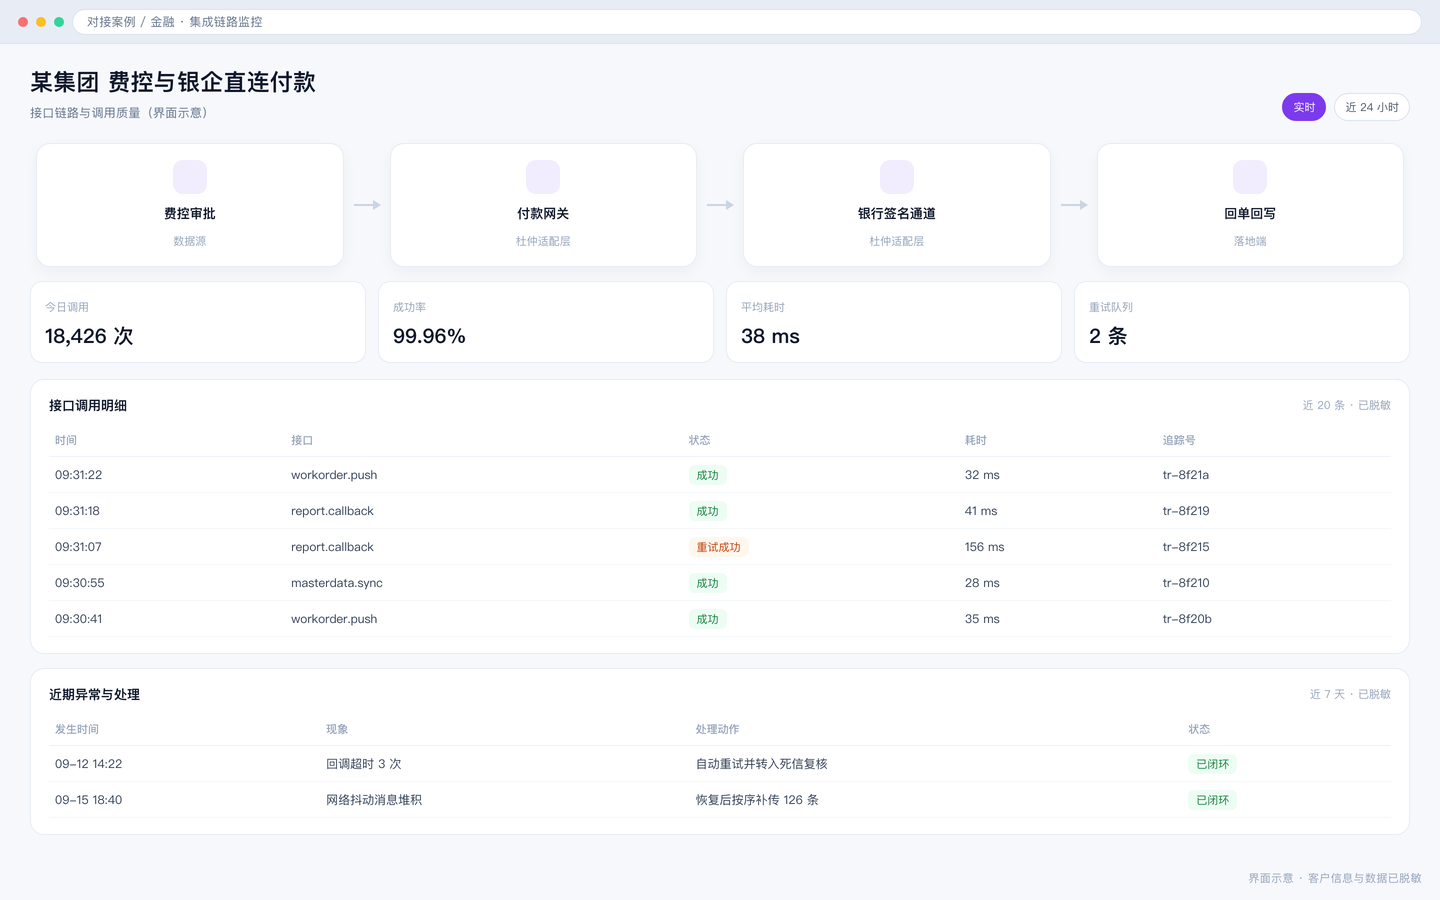
Task: Click trace number tr-8f219
Action: point(1186,511)
